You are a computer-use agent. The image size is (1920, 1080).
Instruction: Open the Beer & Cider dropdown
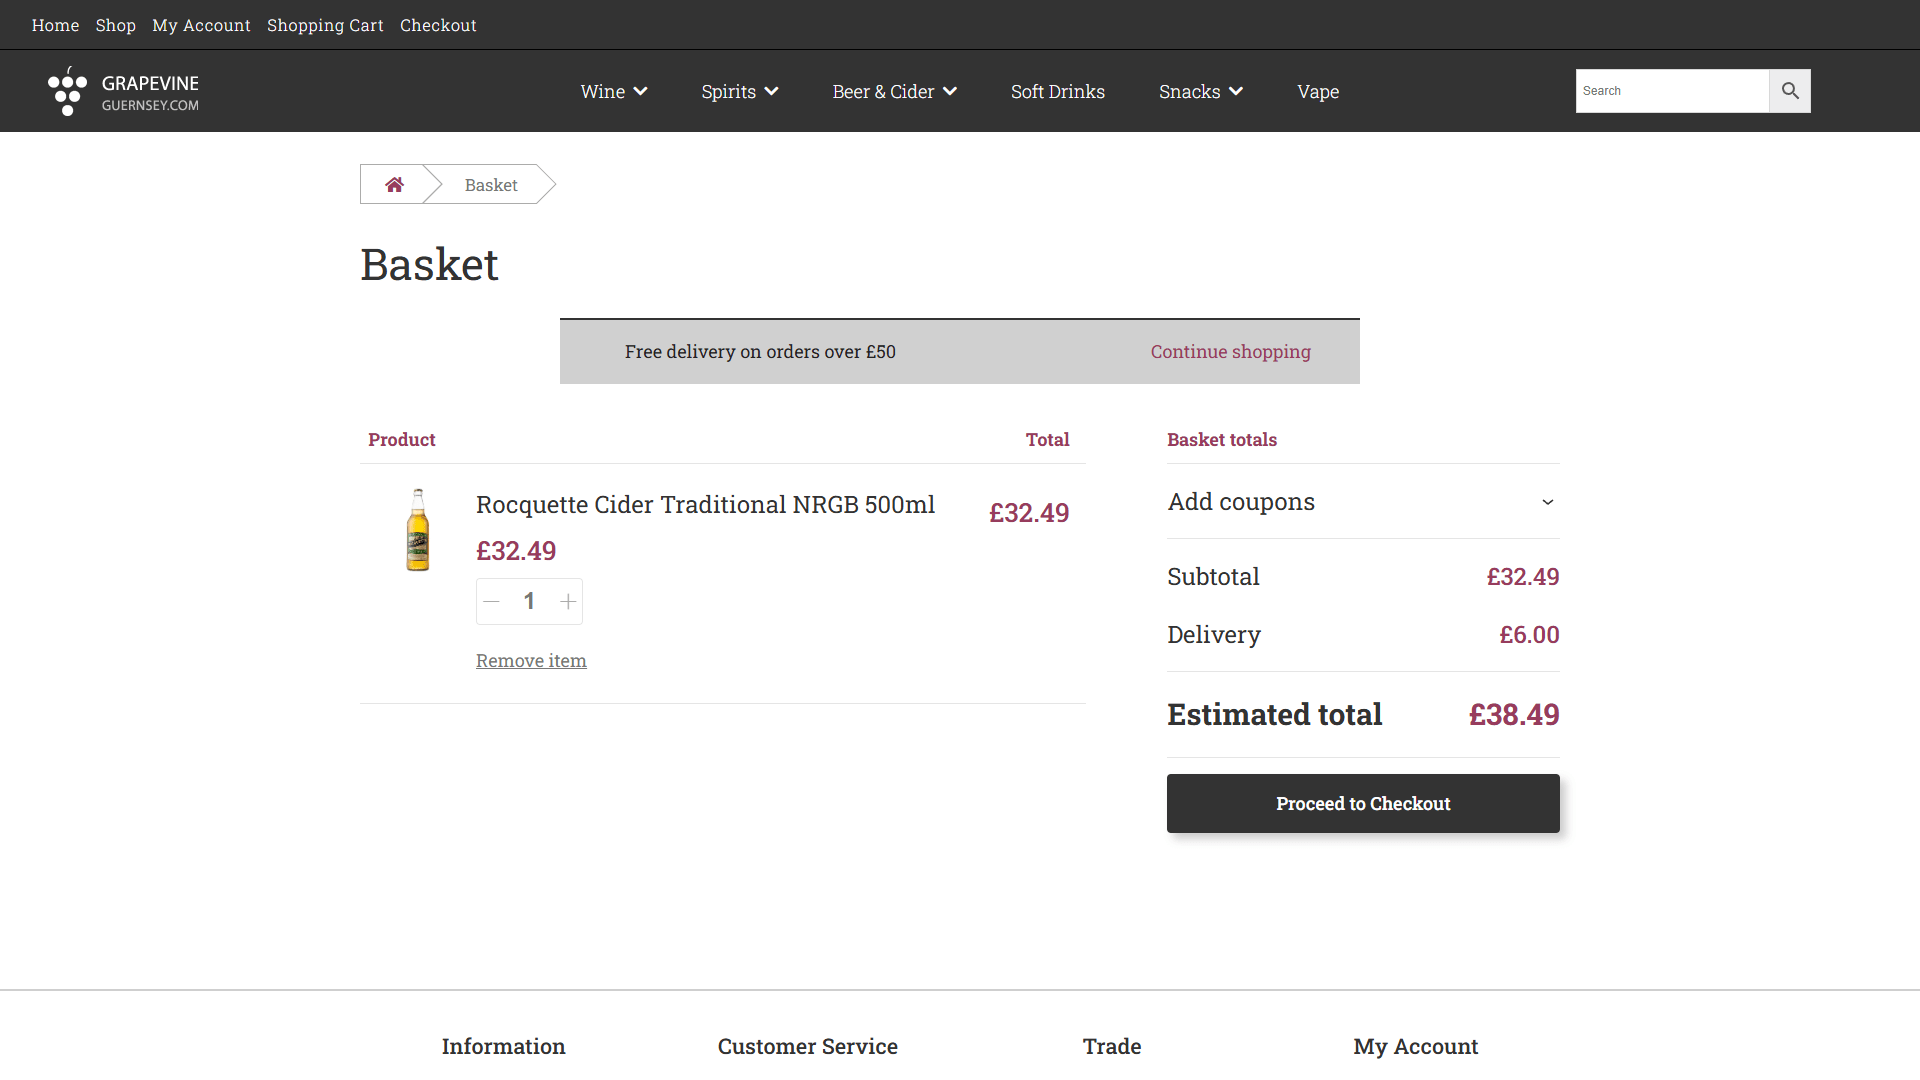click(x=894, y=92)
